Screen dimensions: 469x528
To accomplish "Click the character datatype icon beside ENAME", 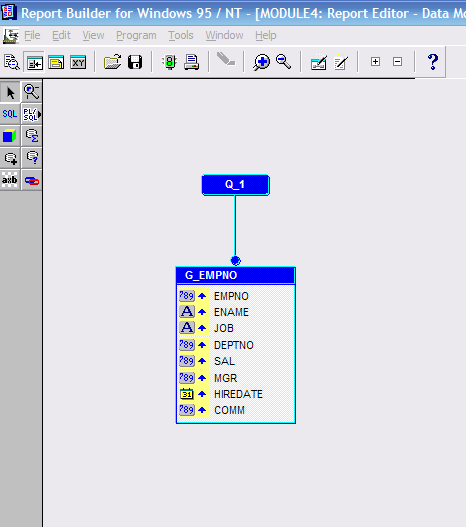I will click(187, 312).
